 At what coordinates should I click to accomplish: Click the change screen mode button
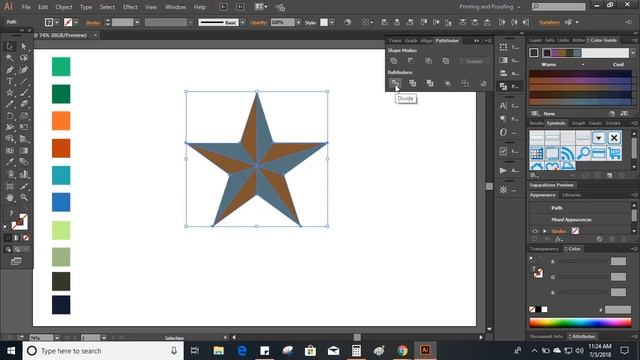click(16, 261)
